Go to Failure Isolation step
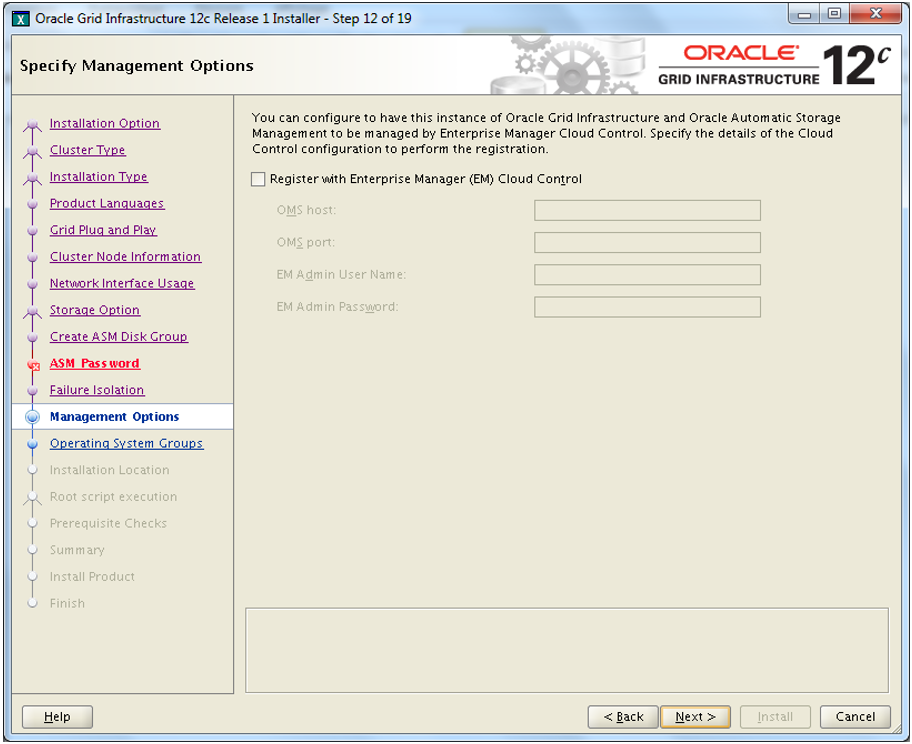912x744 pixels. point(97,390)
